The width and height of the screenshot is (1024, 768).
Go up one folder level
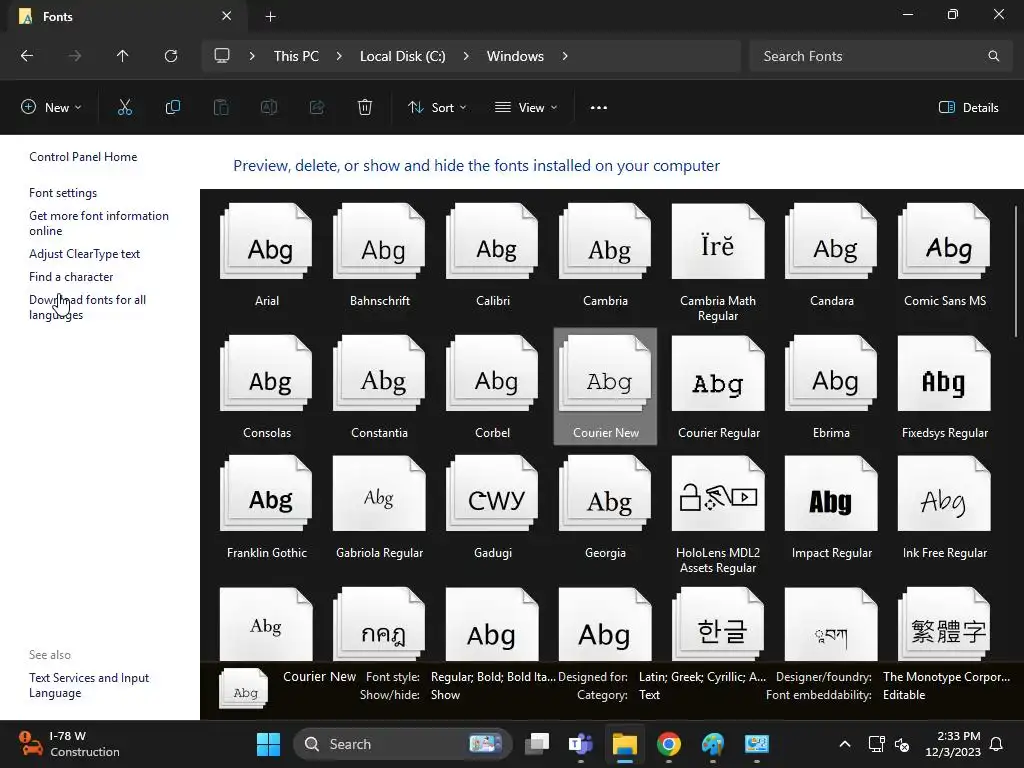coord(122,56)
